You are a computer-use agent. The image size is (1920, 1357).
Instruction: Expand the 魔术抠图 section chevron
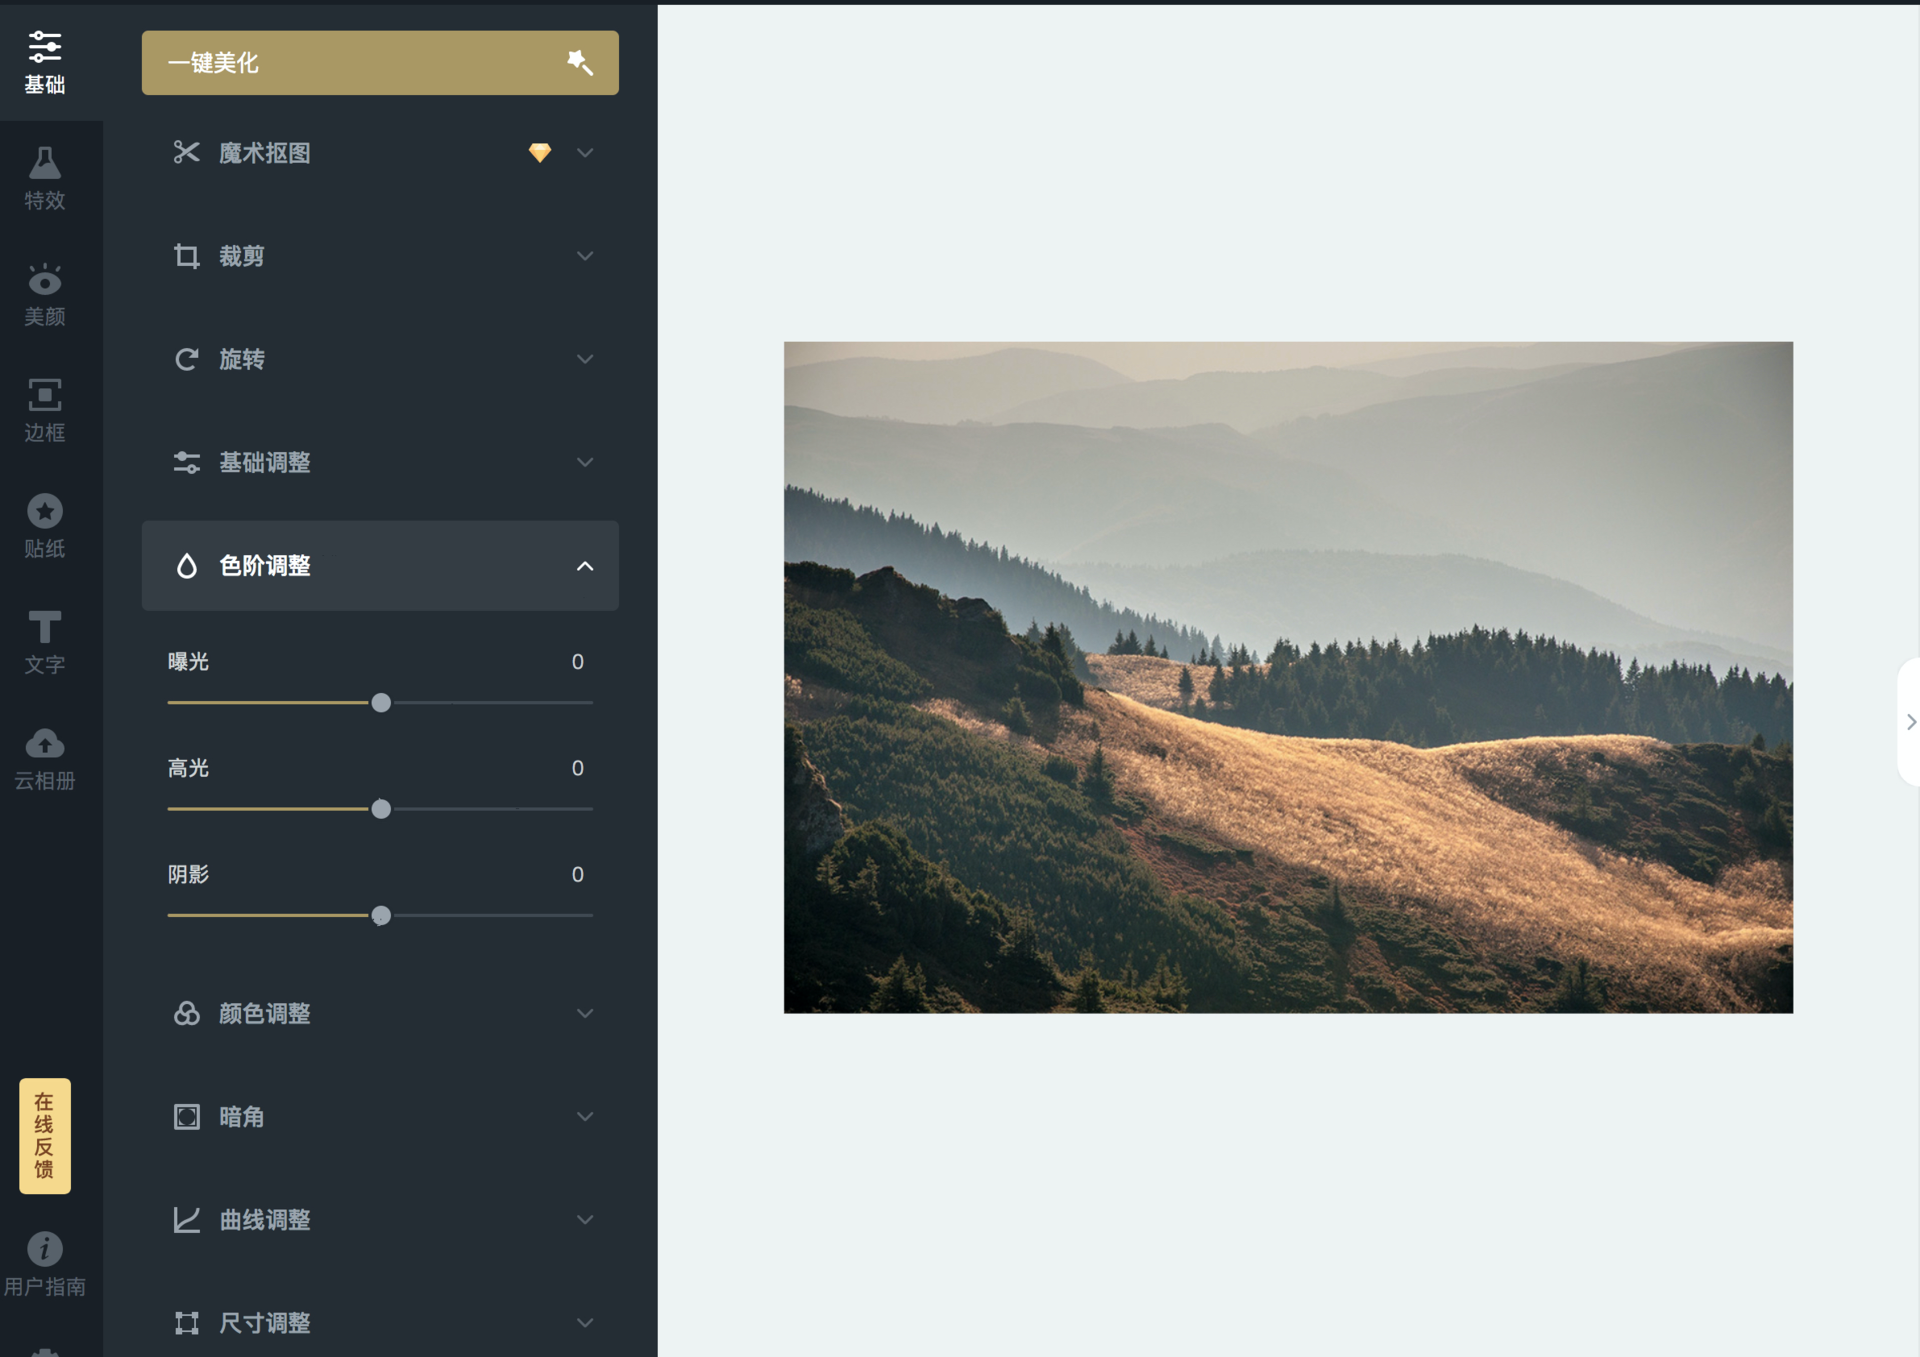point(585,153)
